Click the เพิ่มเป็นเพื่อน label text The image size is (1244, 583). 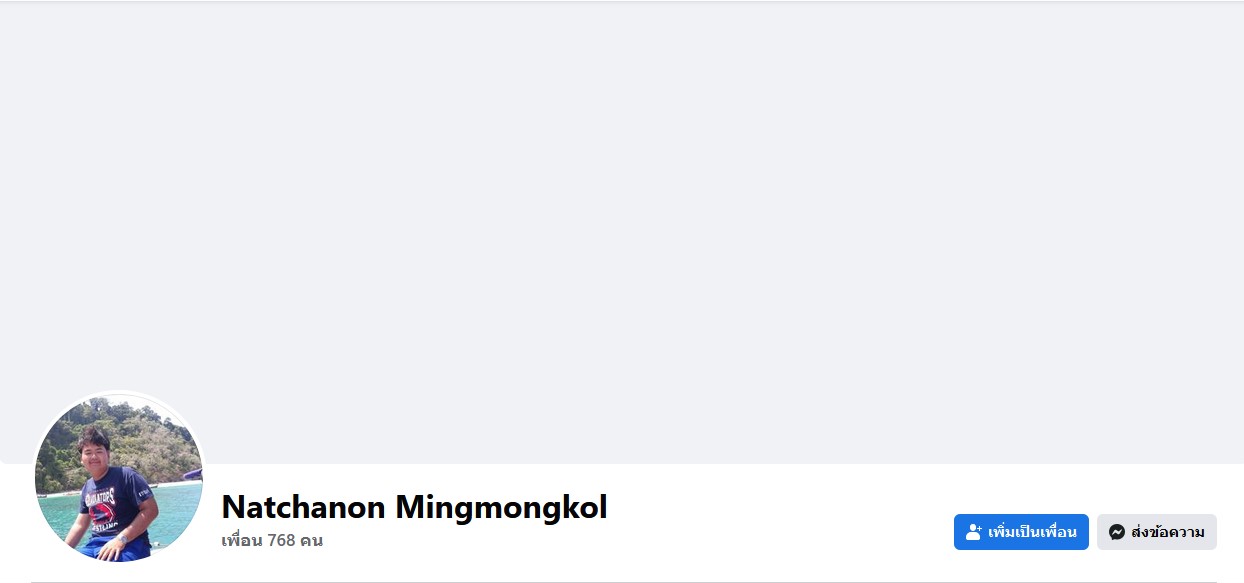coord(1032,532)
